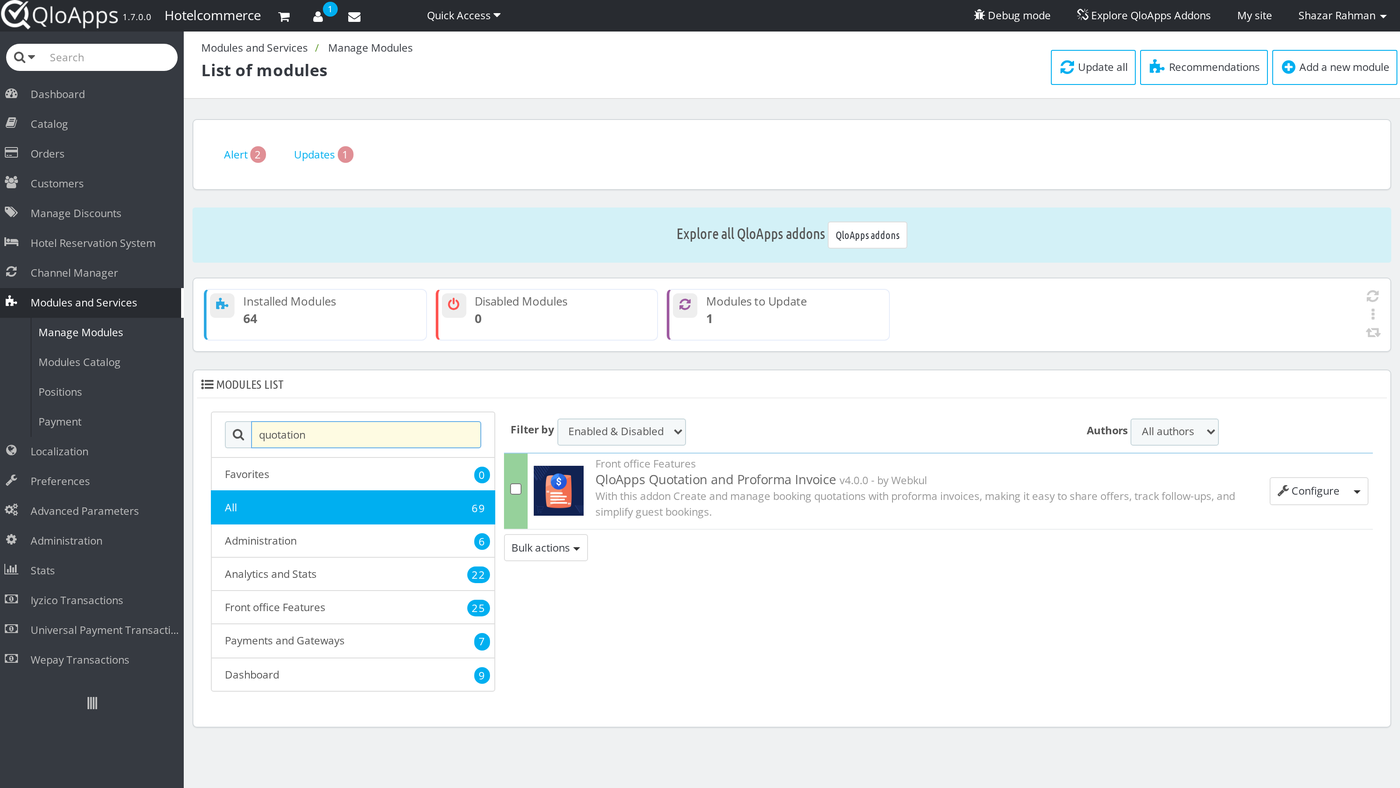Refresh the module stats panel icon

1373,296
